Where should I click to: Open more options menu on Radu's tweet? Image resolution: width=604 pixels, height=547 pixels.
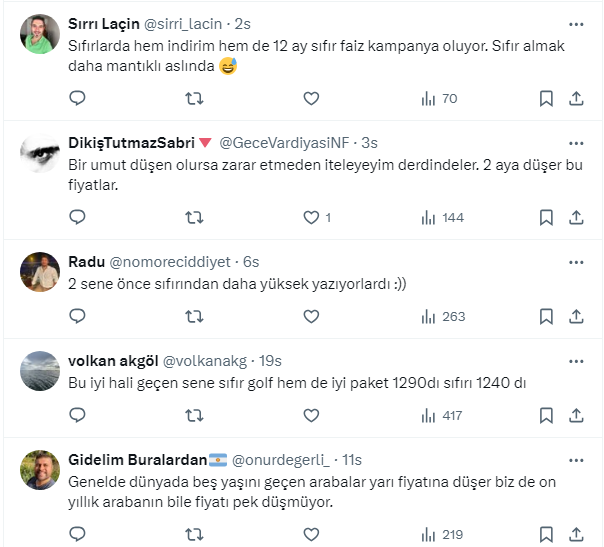576,261
